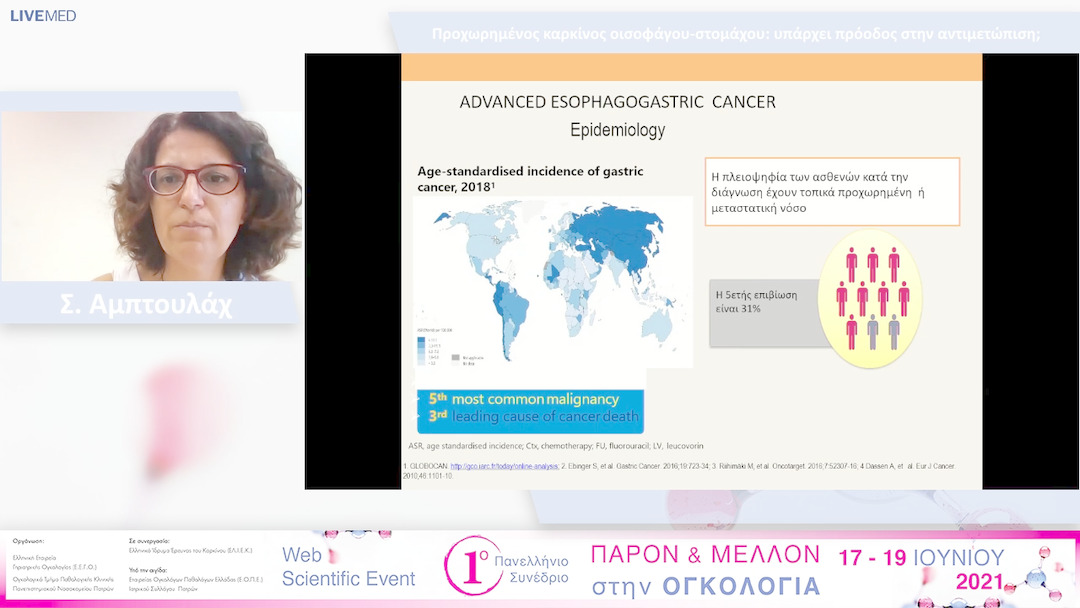Select the speaker's webcam video
This screenshot has width=1080, height=608.
(x=152, y=196)
